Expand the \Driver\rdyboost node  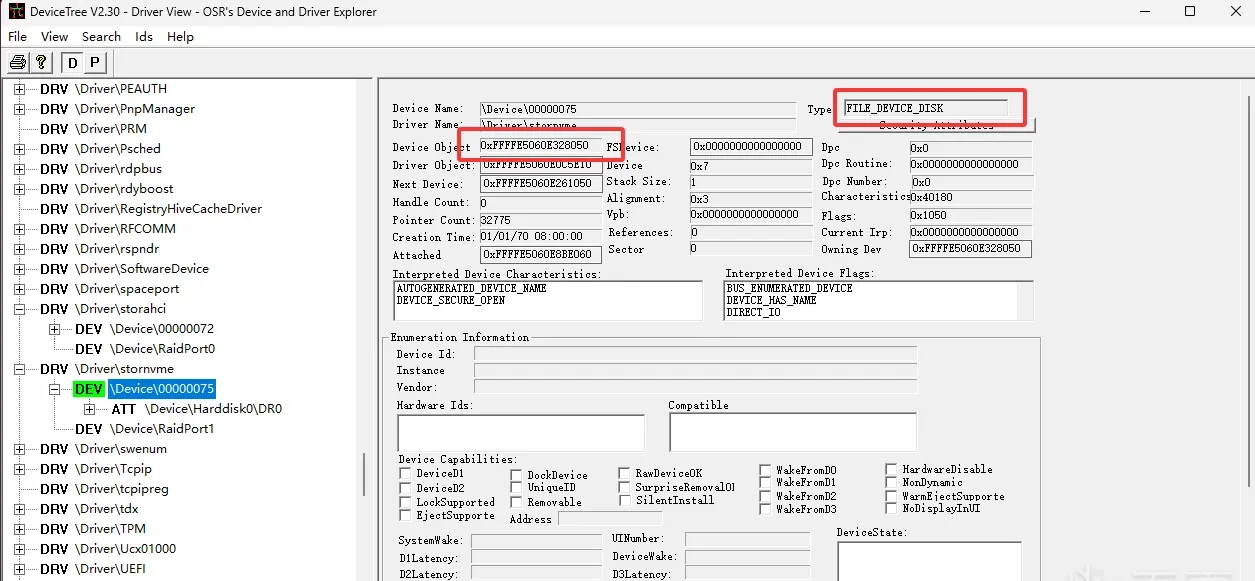coord(19,189)
